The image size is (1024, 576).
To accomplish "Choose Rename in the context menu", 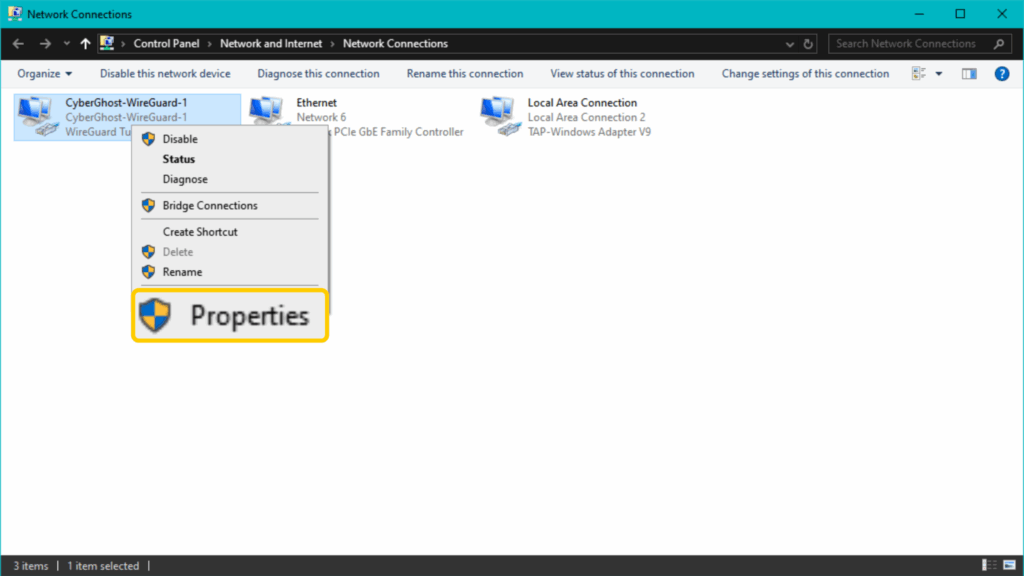I will point(230,272).
